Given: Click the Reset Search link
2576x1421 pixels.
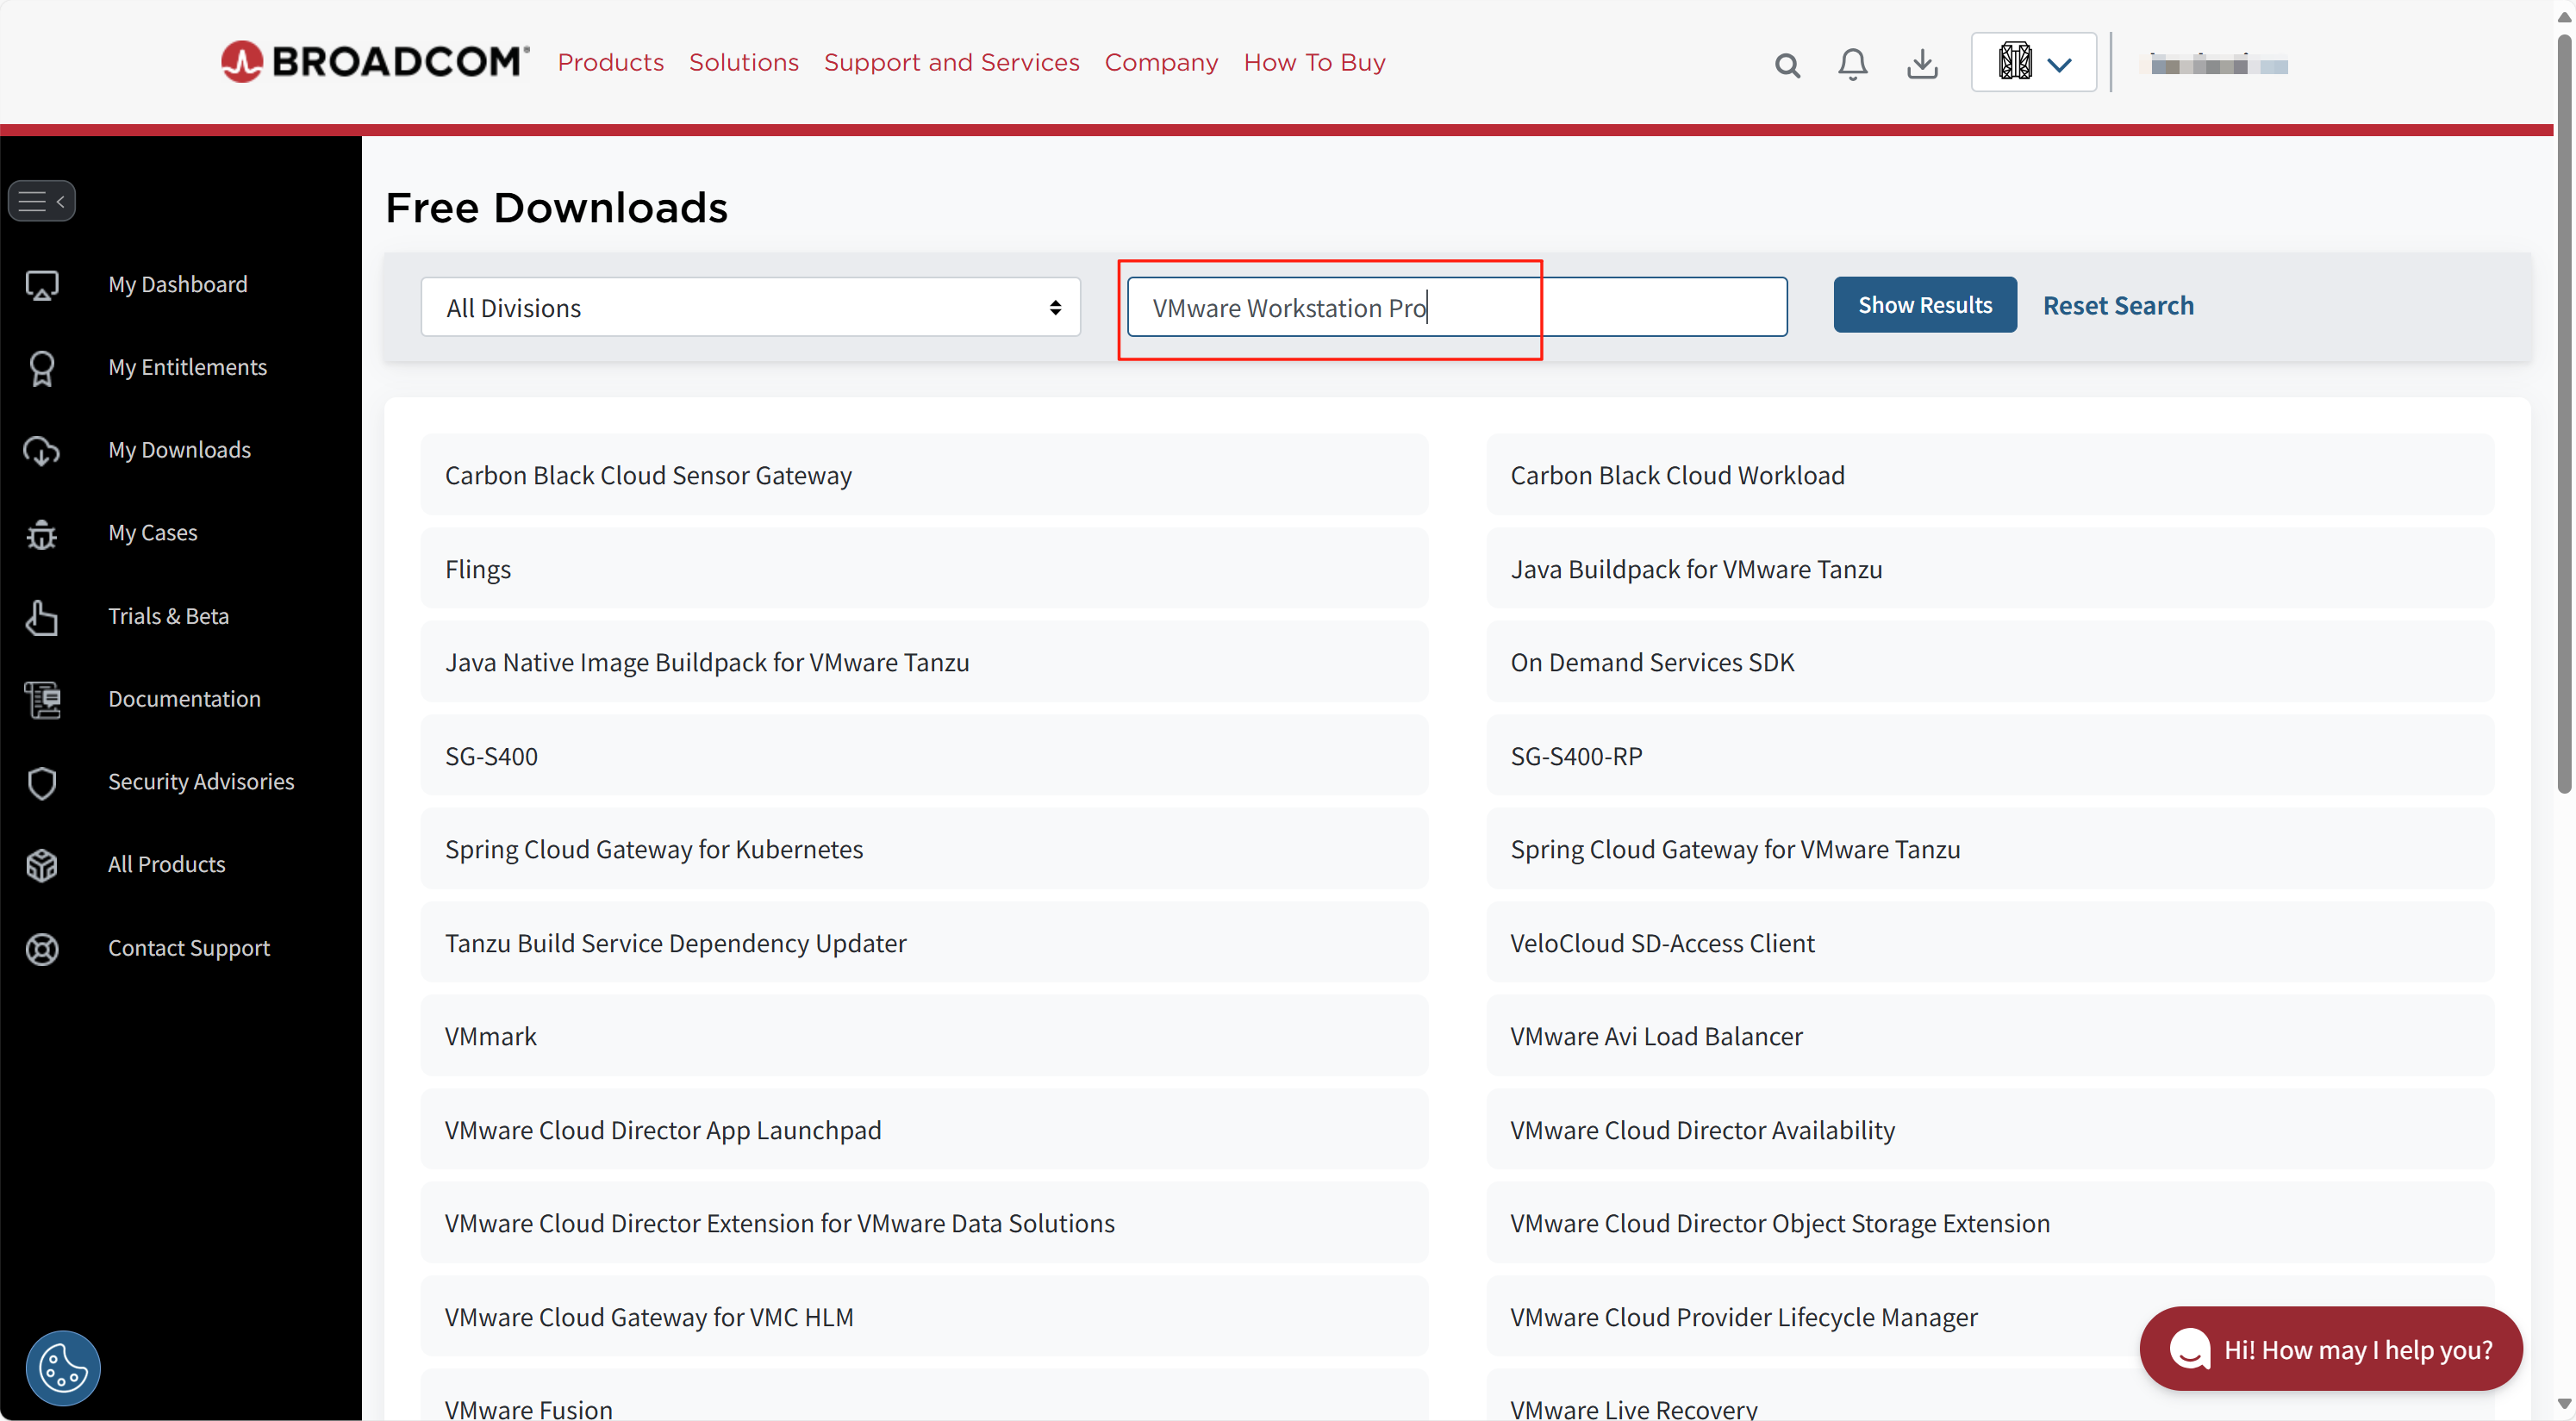Looking at the screenshot, I should [x=2117, y=305].
